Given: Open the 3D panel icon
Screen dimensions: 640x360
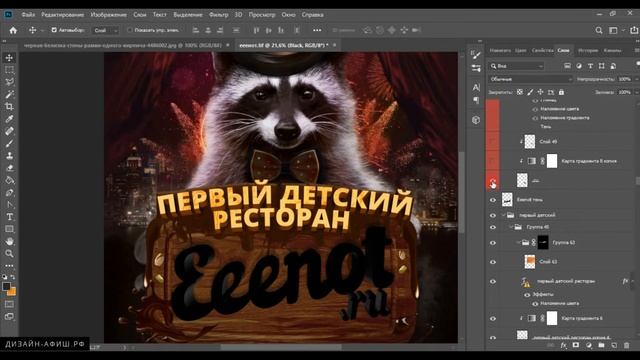Looking at the screenshot, I should (x=476, y=120).
